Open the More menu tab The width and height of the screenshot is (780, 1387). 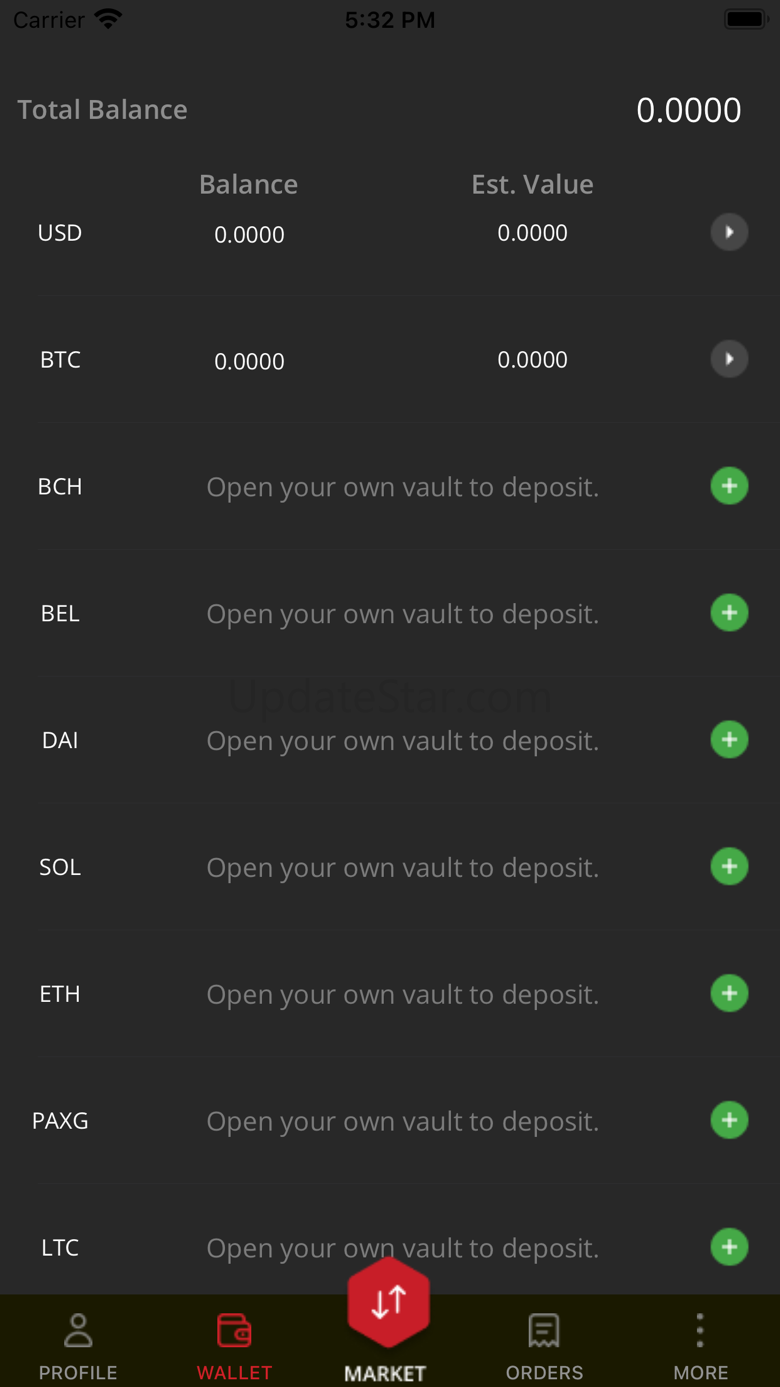[700, 1346]
